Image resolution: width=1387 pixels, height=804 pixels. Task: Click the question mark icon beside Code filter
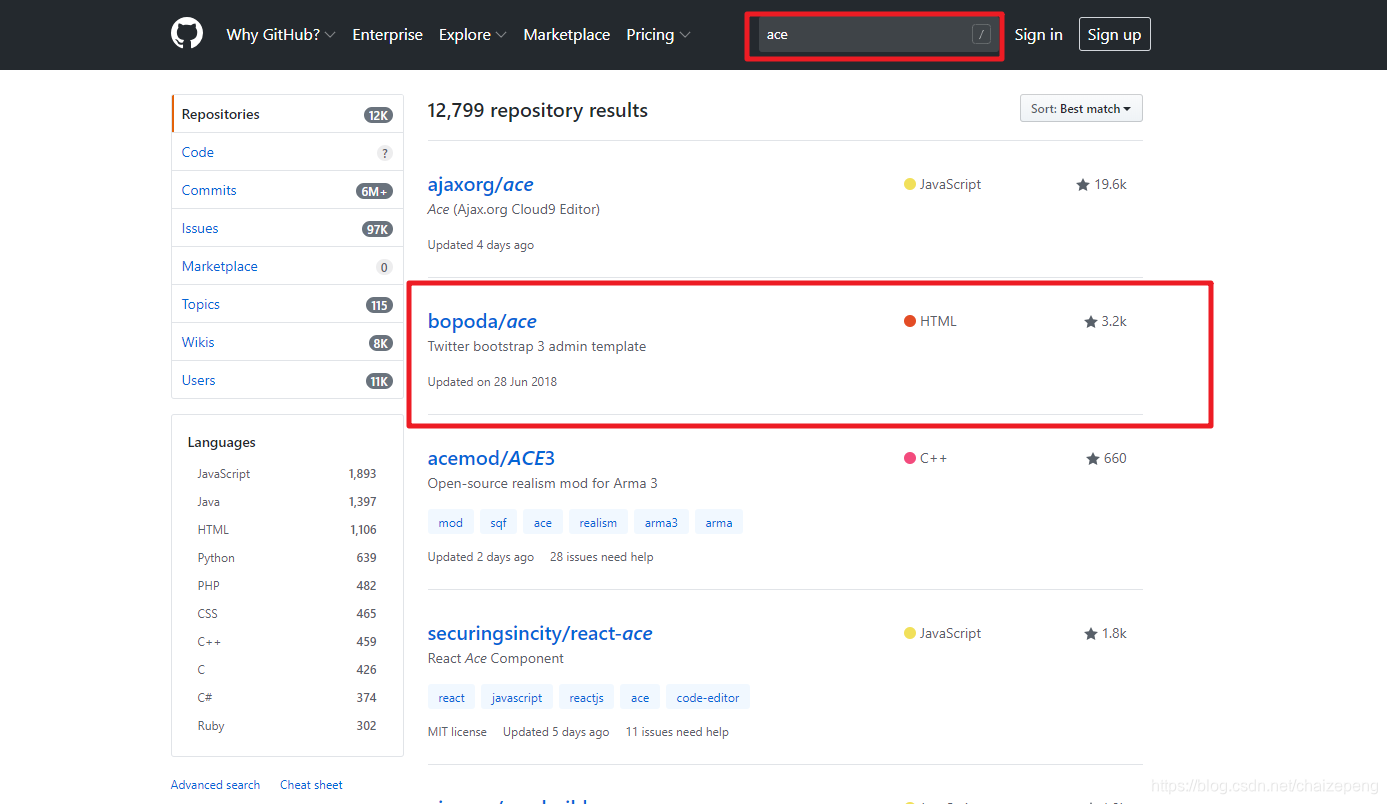[x=385, y=152]
